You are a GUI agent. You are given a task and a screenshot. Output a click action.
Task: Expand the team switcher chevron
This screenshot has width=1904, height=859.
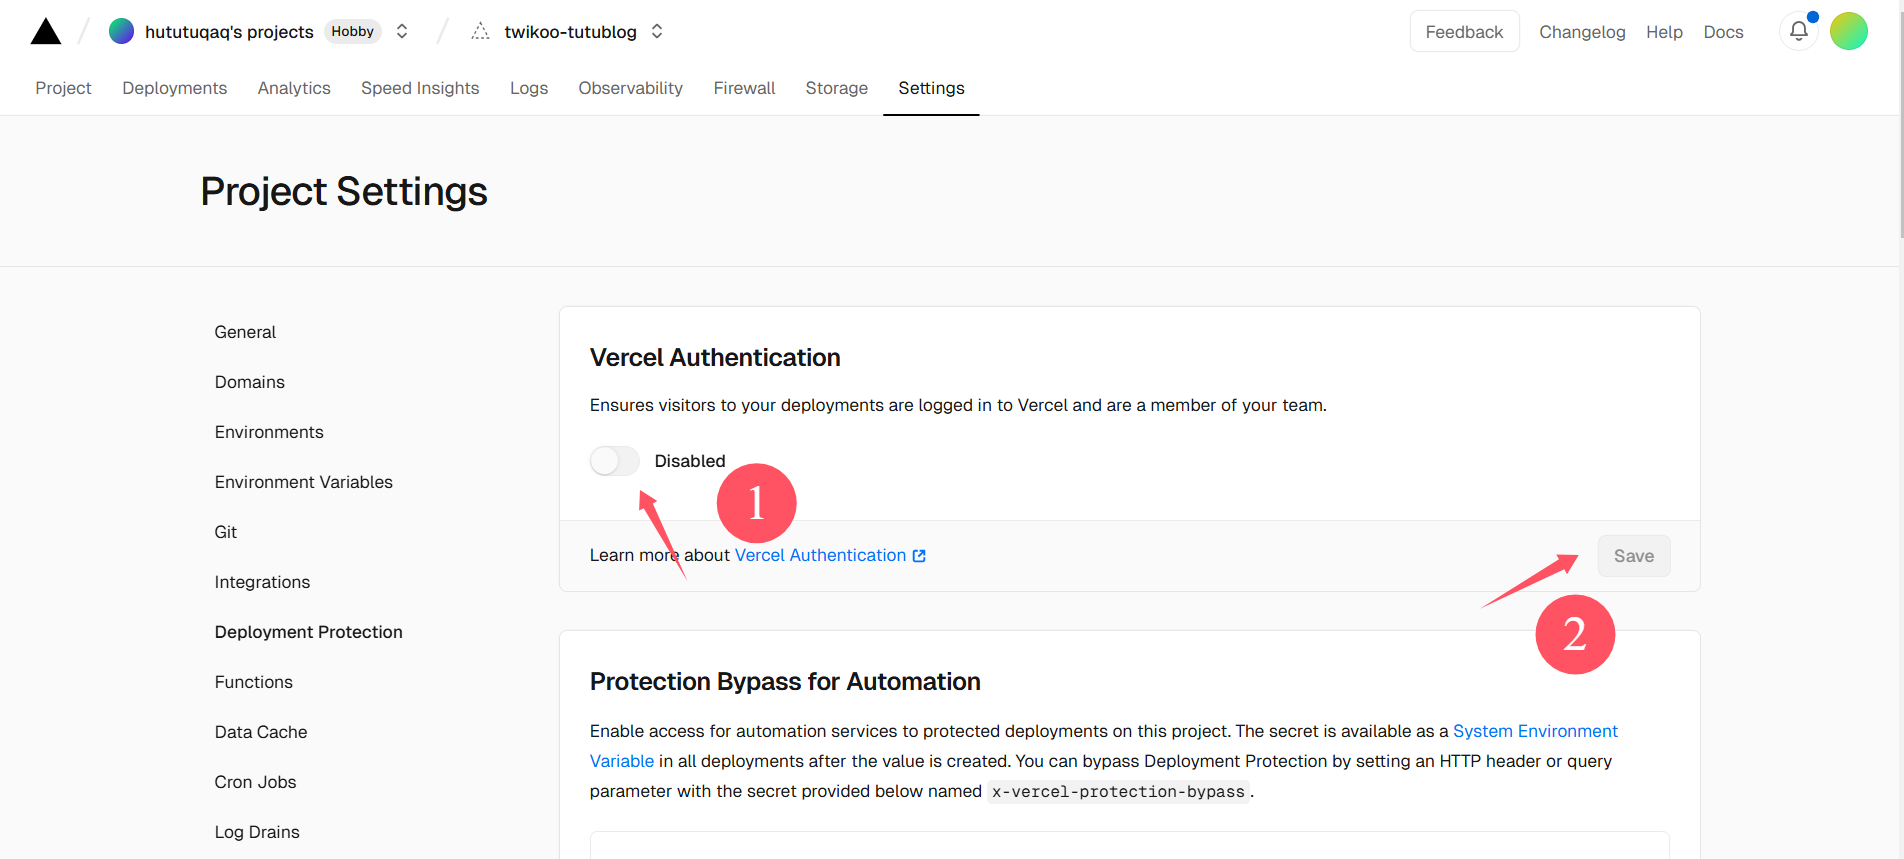click(x=402, y=31)
